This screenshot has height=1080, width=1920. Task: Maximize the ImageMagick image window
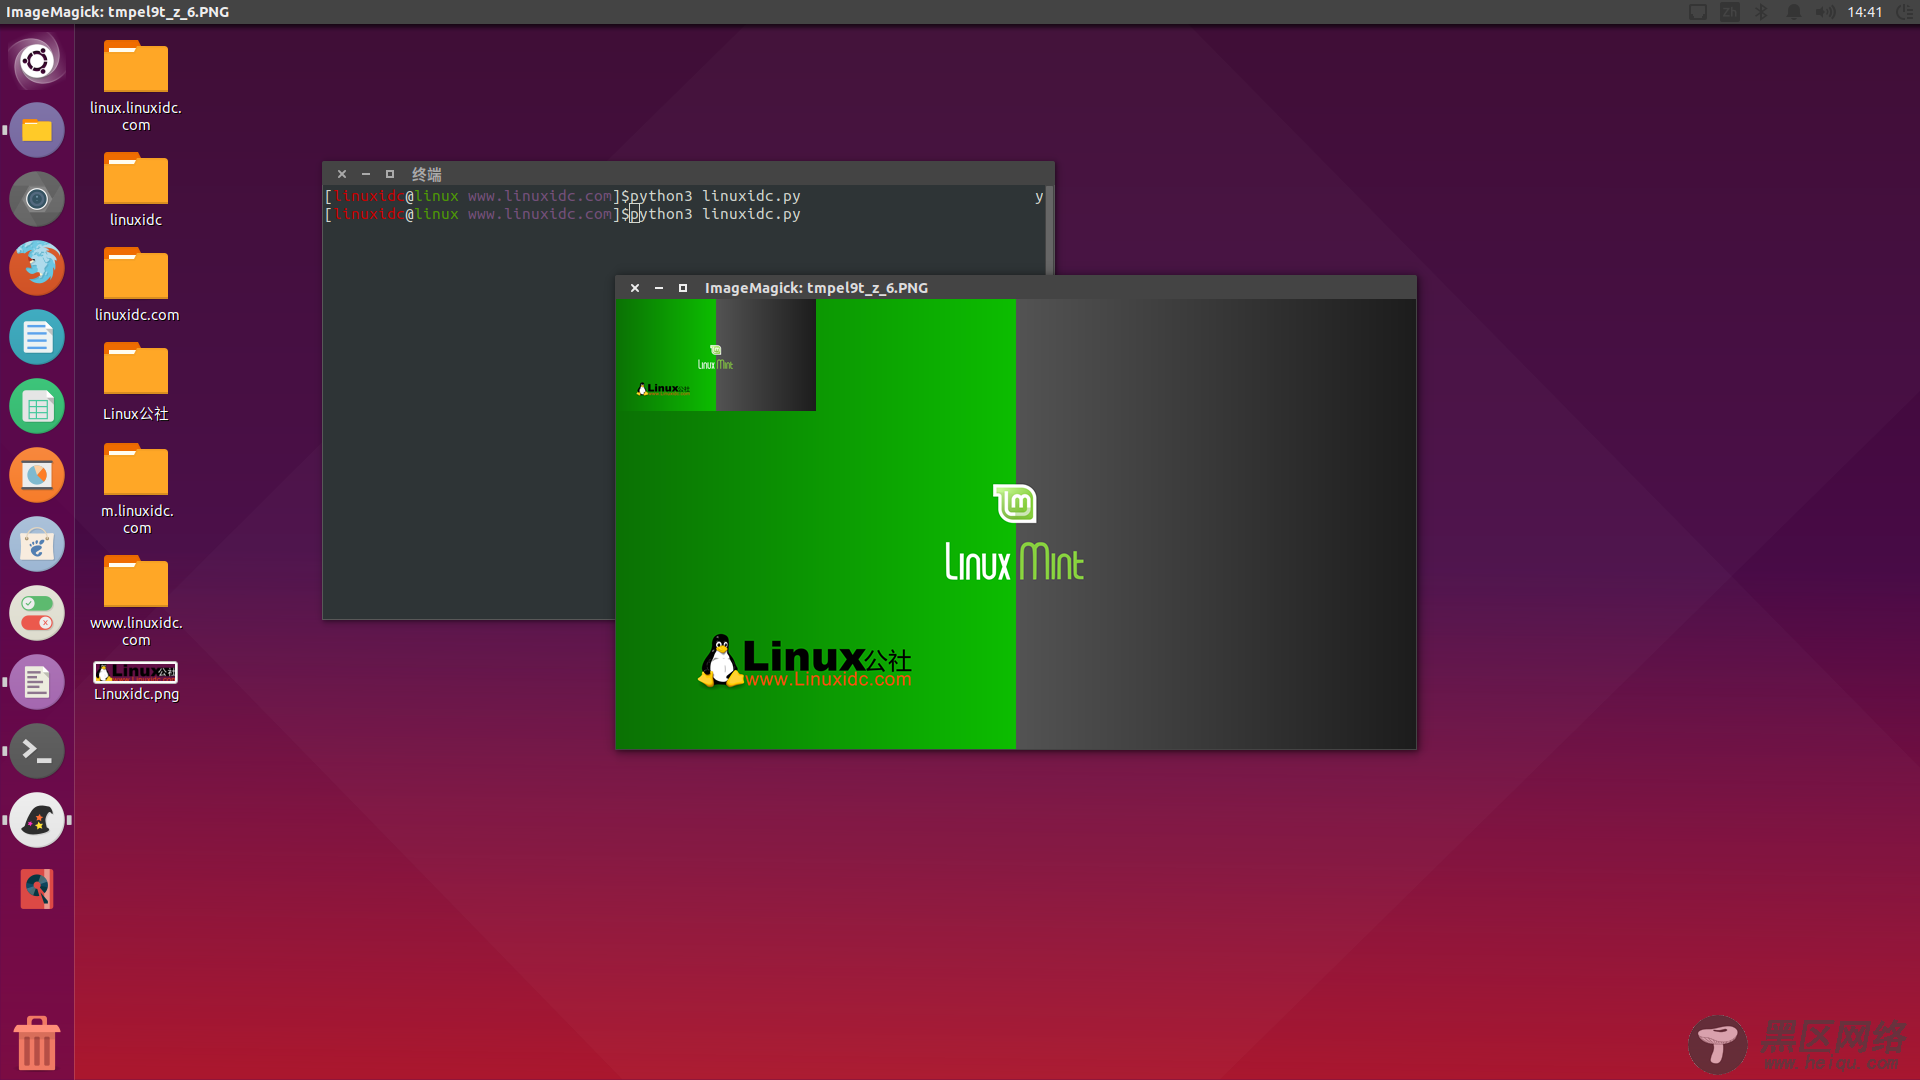683,288
